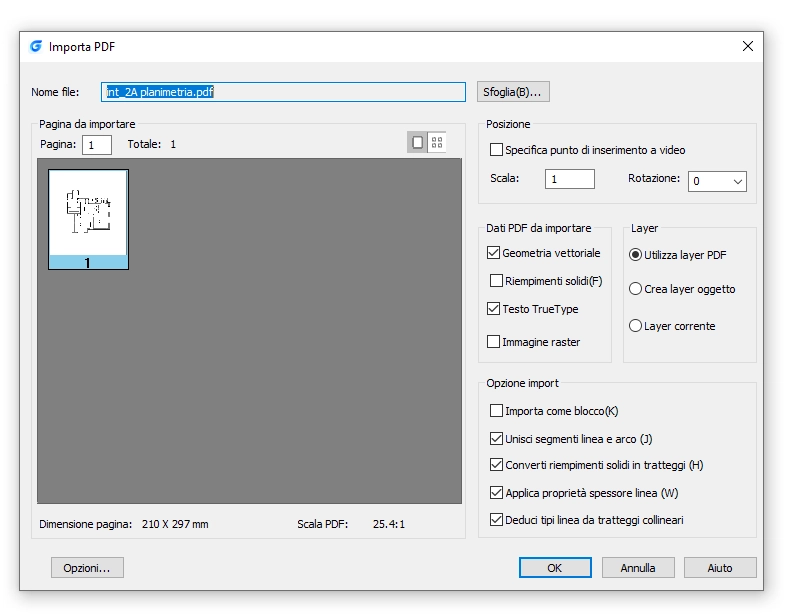Viewport: 792px width, 615px height.
Task: Click Annulla to cancel import
Action: point(638,568)
